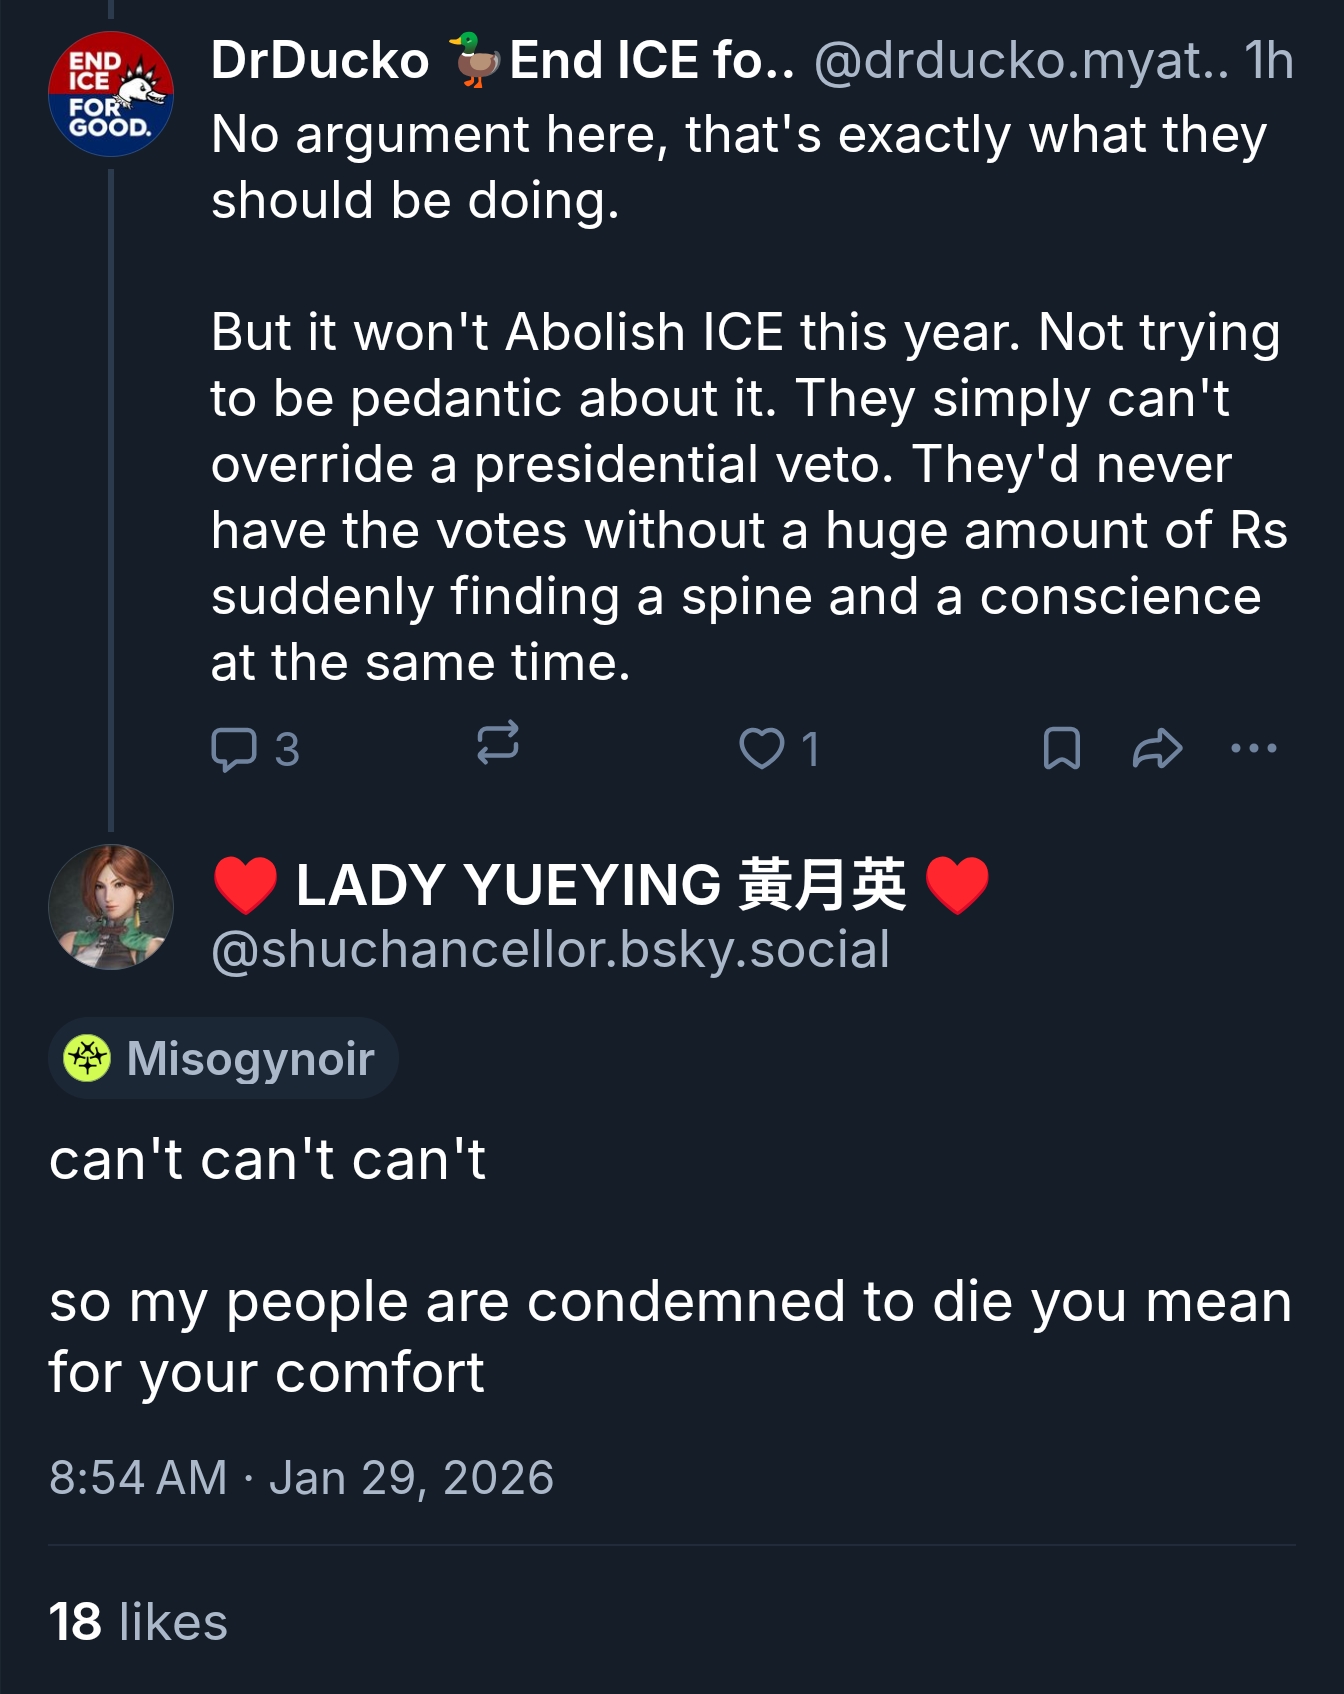Repost DrDucko's post with repost icon

coord(497,744)
